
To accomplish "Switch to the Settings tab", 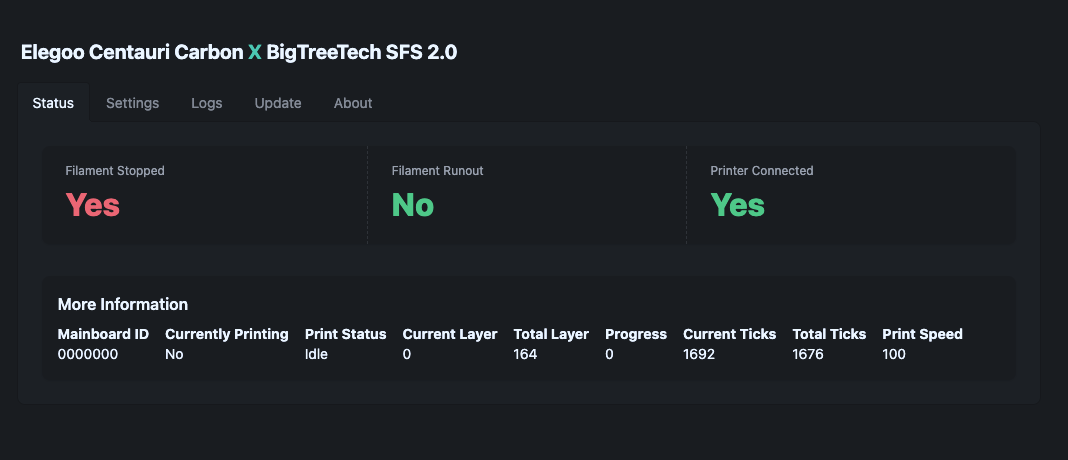I will coord(132,103).
